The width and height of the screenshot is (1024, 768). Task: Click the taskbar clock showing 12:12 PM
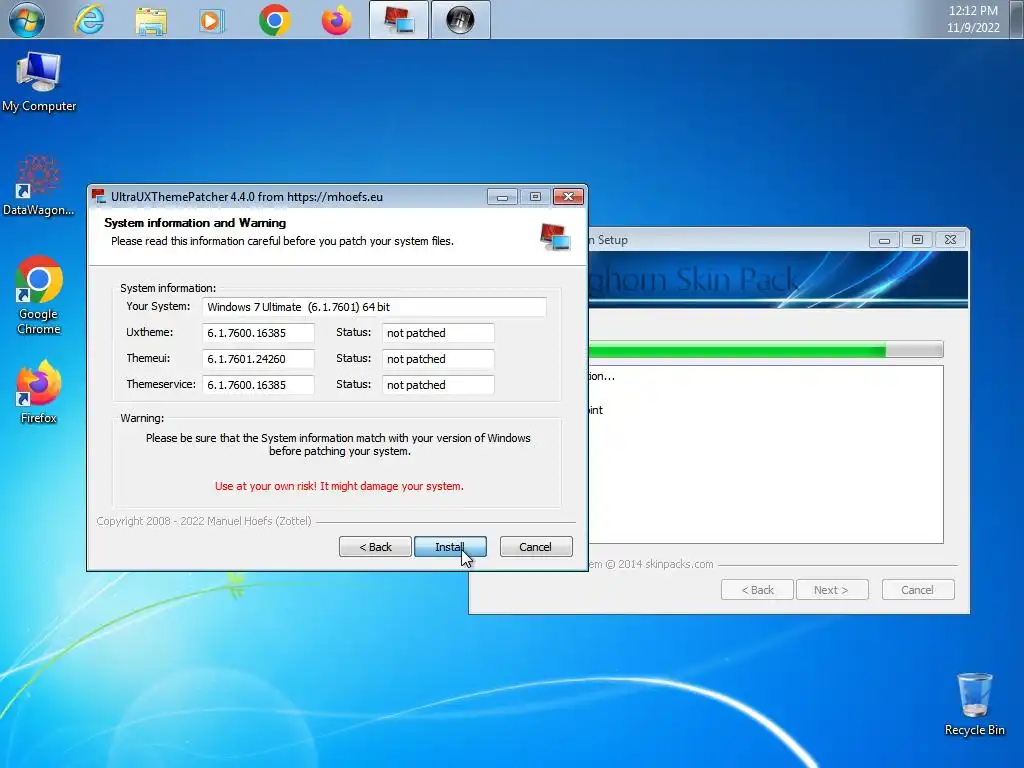[x=973, y=20]
